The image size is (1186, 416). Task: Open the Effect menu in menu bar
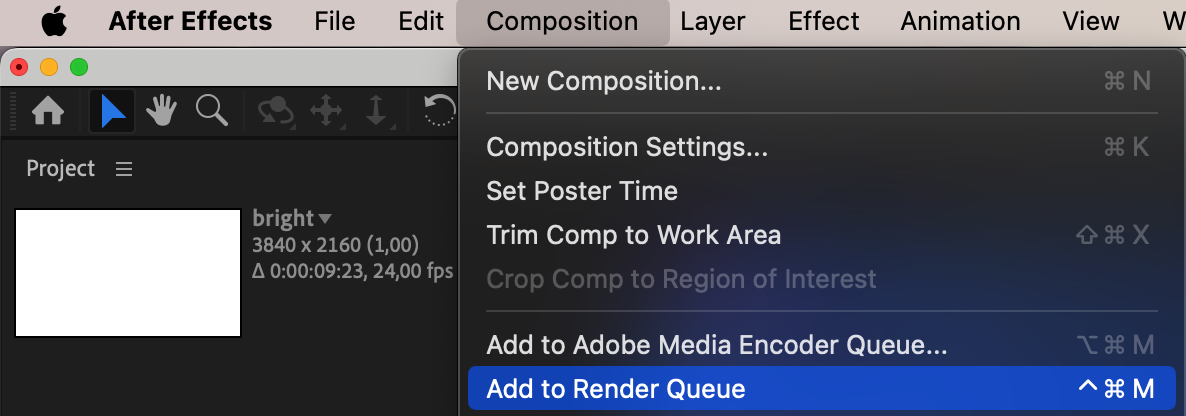click(823, 21)
